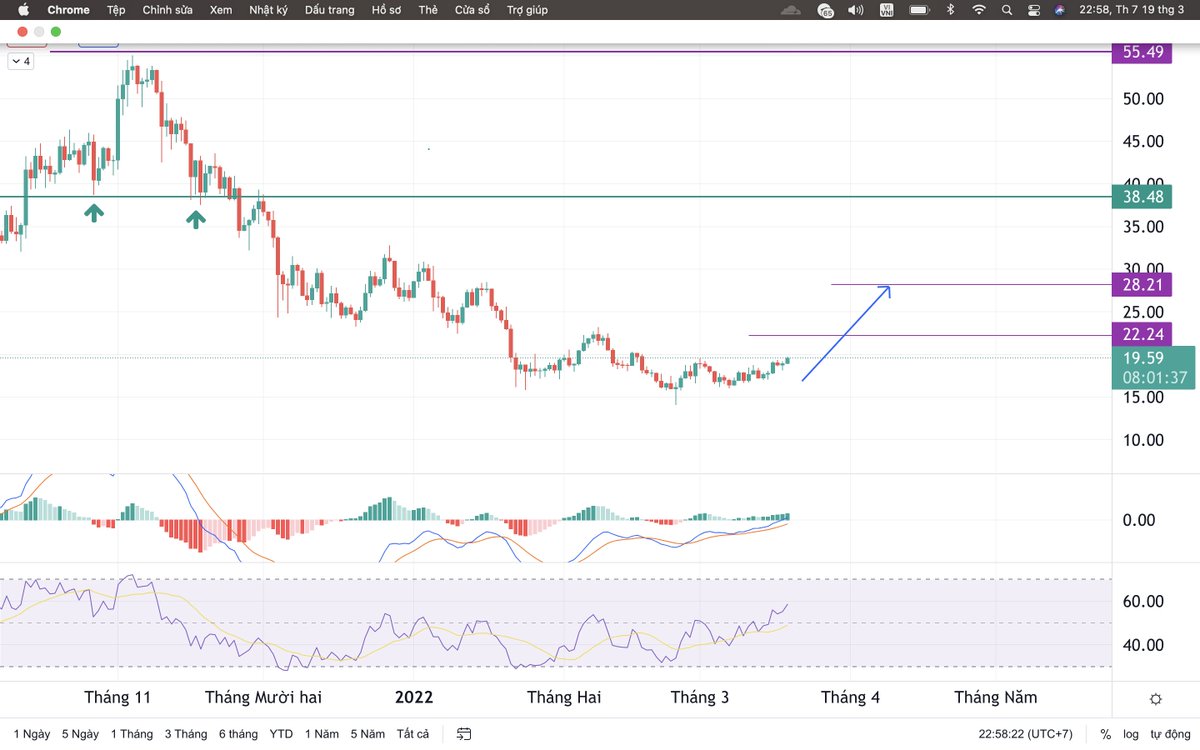Open Bluetooth menu bar icon
This screenshot has height=750, width=1200.
[x=950, y=10]
